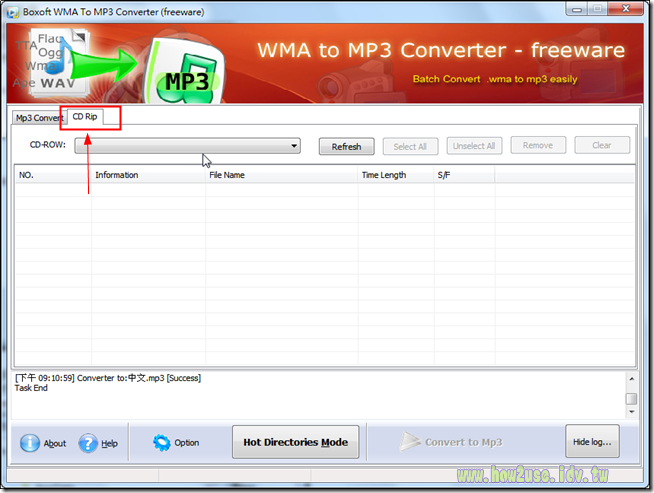Click the app icon in title bar

coord(10,10)
